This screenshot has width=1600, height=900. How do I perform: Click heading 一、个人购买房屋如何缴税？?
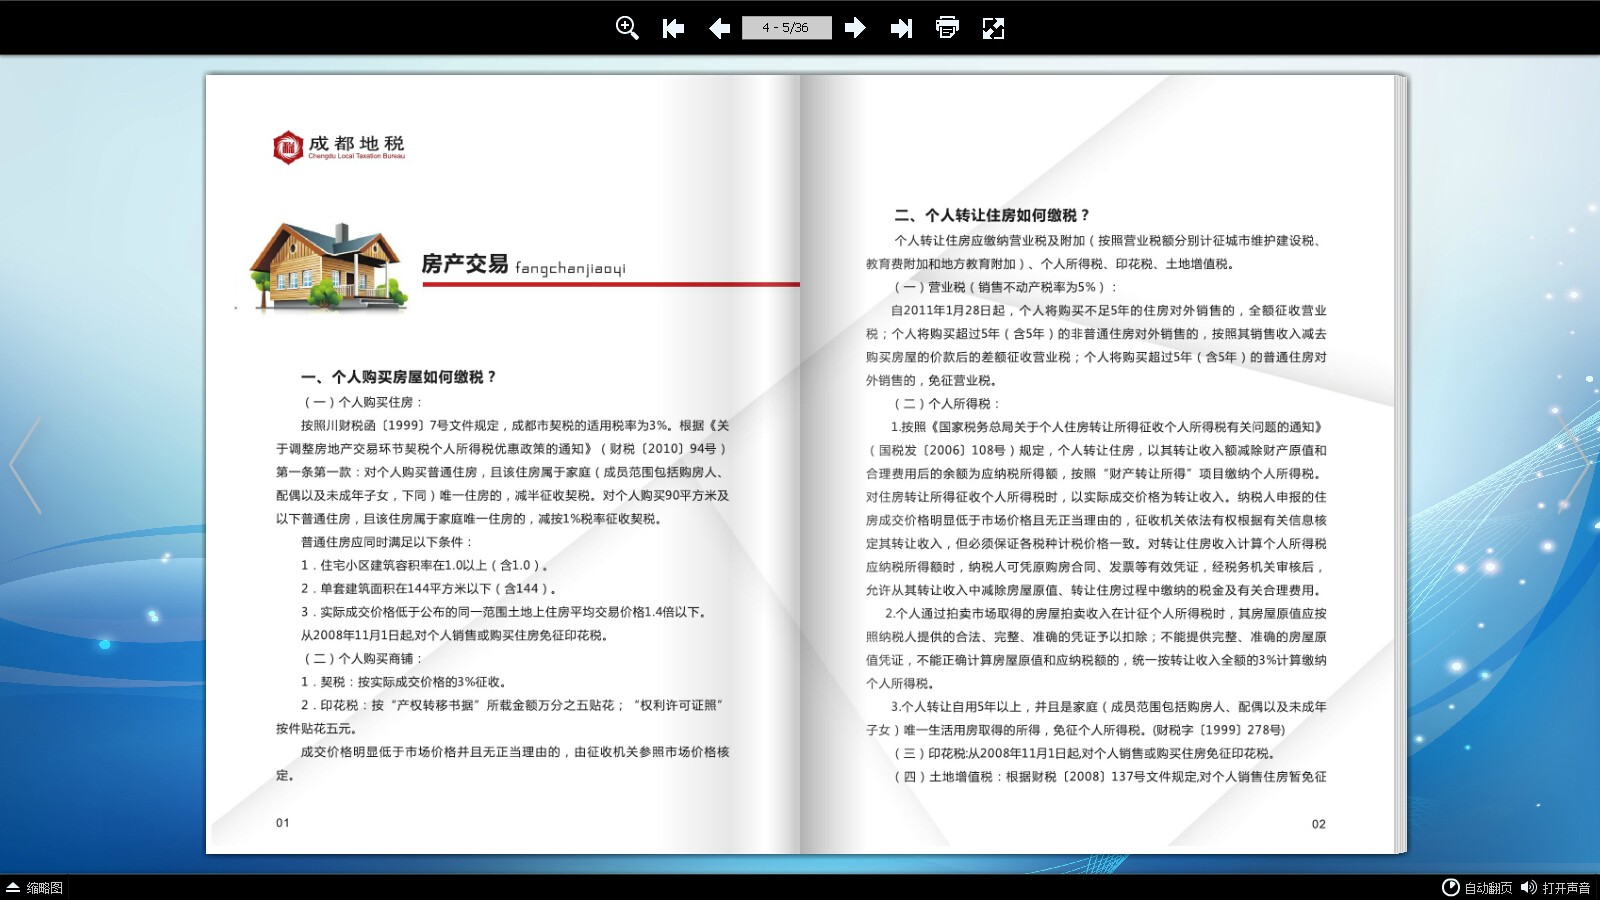[399, 377]
